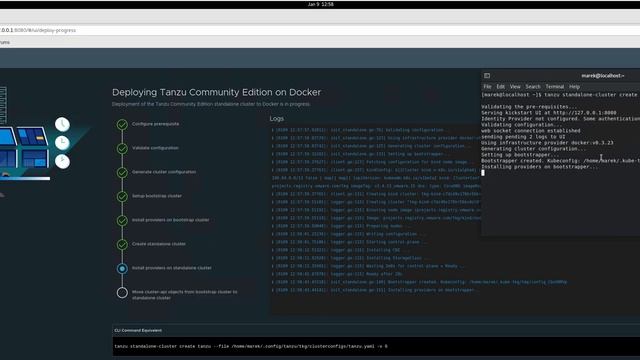Click the Configure prerequisite green checkmark icon
The width and height of the screenshot is (640, 360).
tap(122, 124)
